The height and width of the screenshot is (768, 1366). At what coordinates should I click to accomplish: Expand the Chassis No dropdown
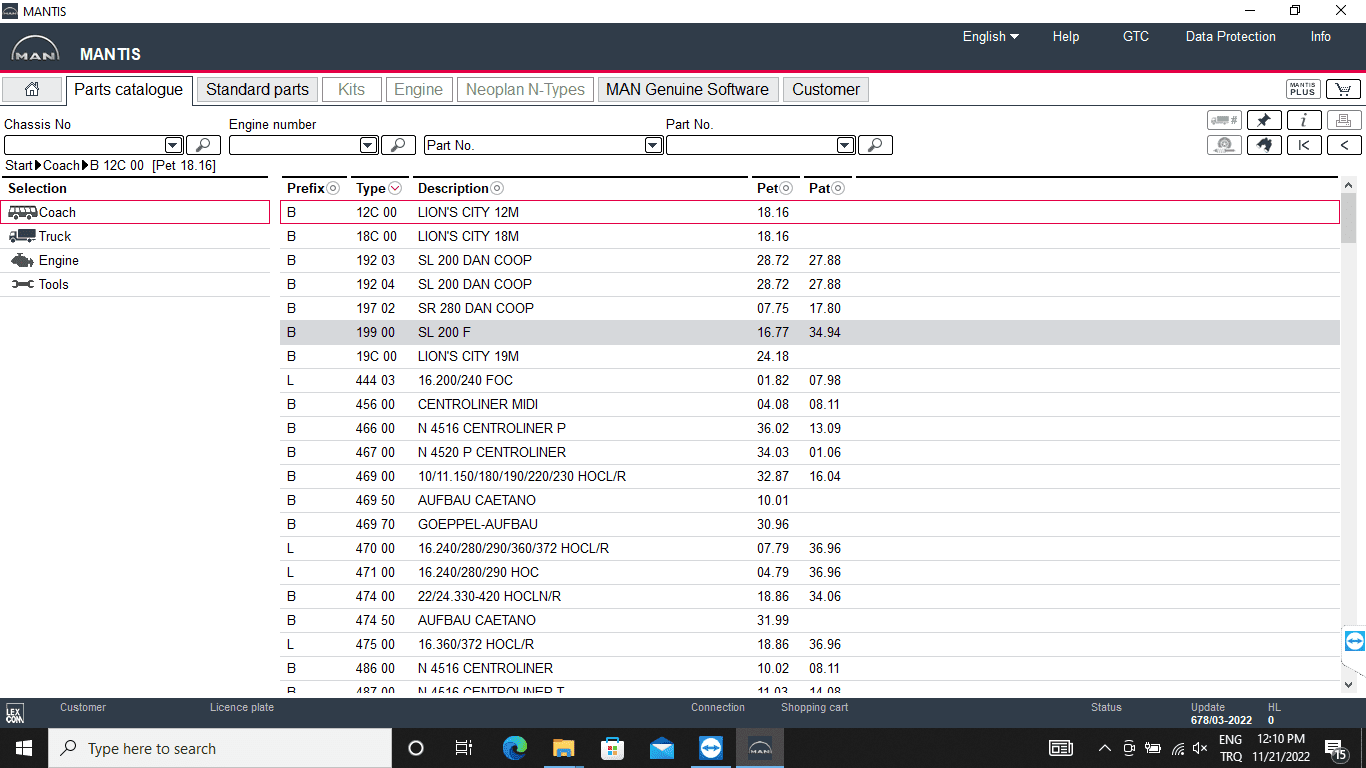pos(173,145)
